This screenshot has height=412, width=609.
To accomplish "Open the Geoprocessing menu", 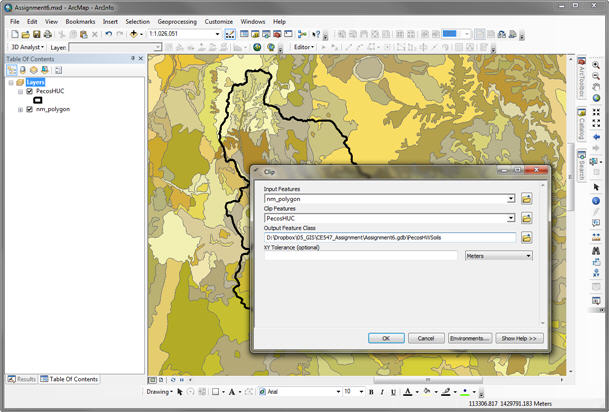I will pyautogui.click(x=177, y=22).
